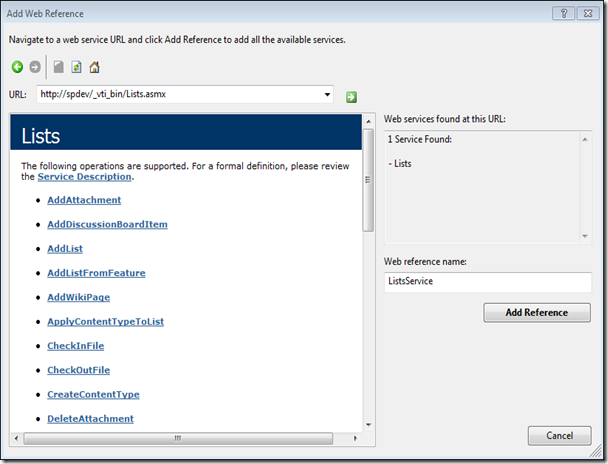Click the browser pane scroll down arrow

pyautogui.click(x=368, y=425)
